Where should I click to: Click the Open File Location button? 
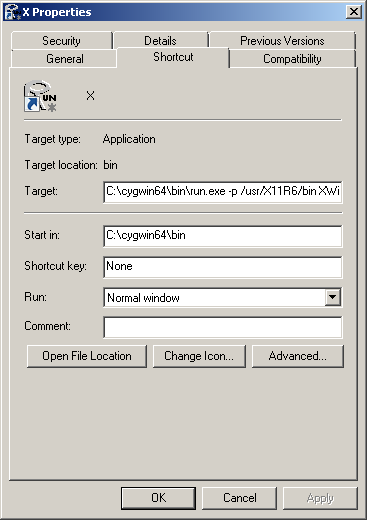(x=87, y=356)
